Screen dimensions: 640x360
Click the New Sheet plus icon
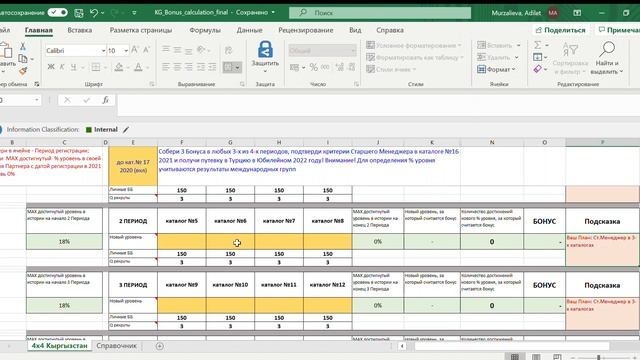(x=160, y=346)
